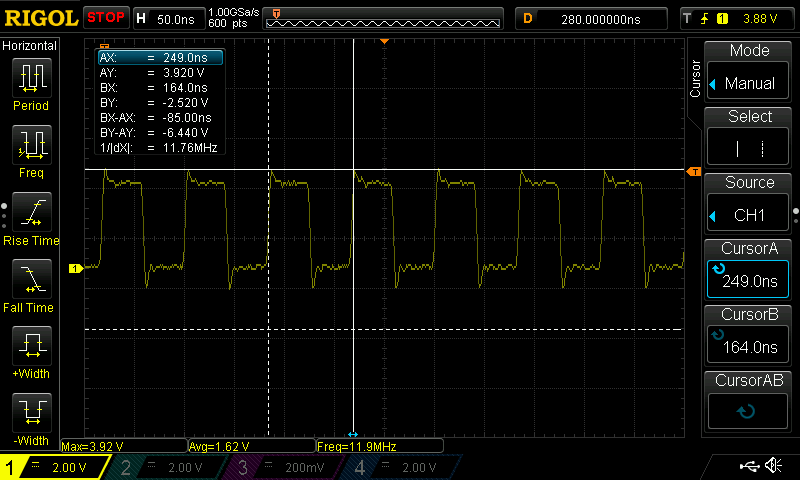Image resolution: width=800 pixels, height=480 pixels.
Task: Choose the Fall Time measurement icon
Action: 32,279
